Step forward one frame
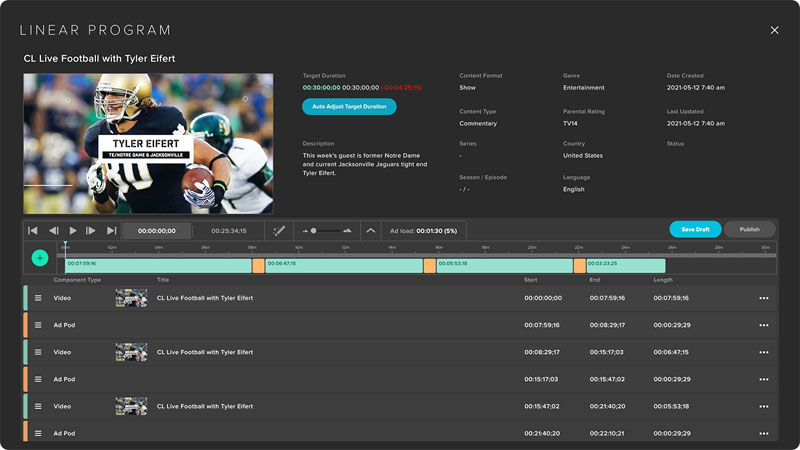Viewport: 800px width, 450px height. (91, 230)
